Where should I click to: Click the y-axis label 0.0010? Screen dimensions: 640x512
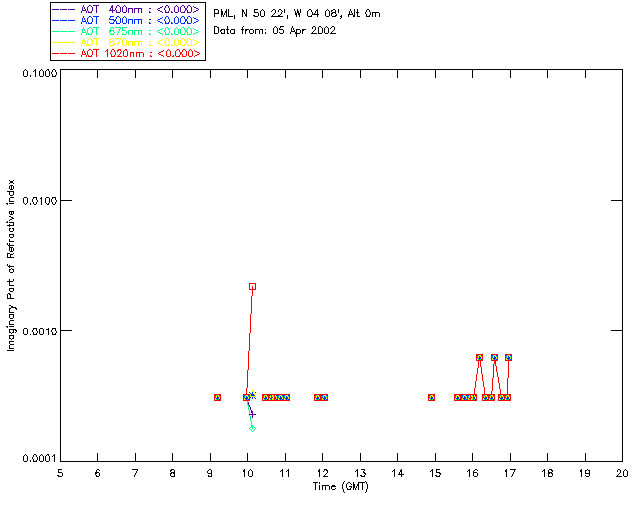tap(40, 331)
